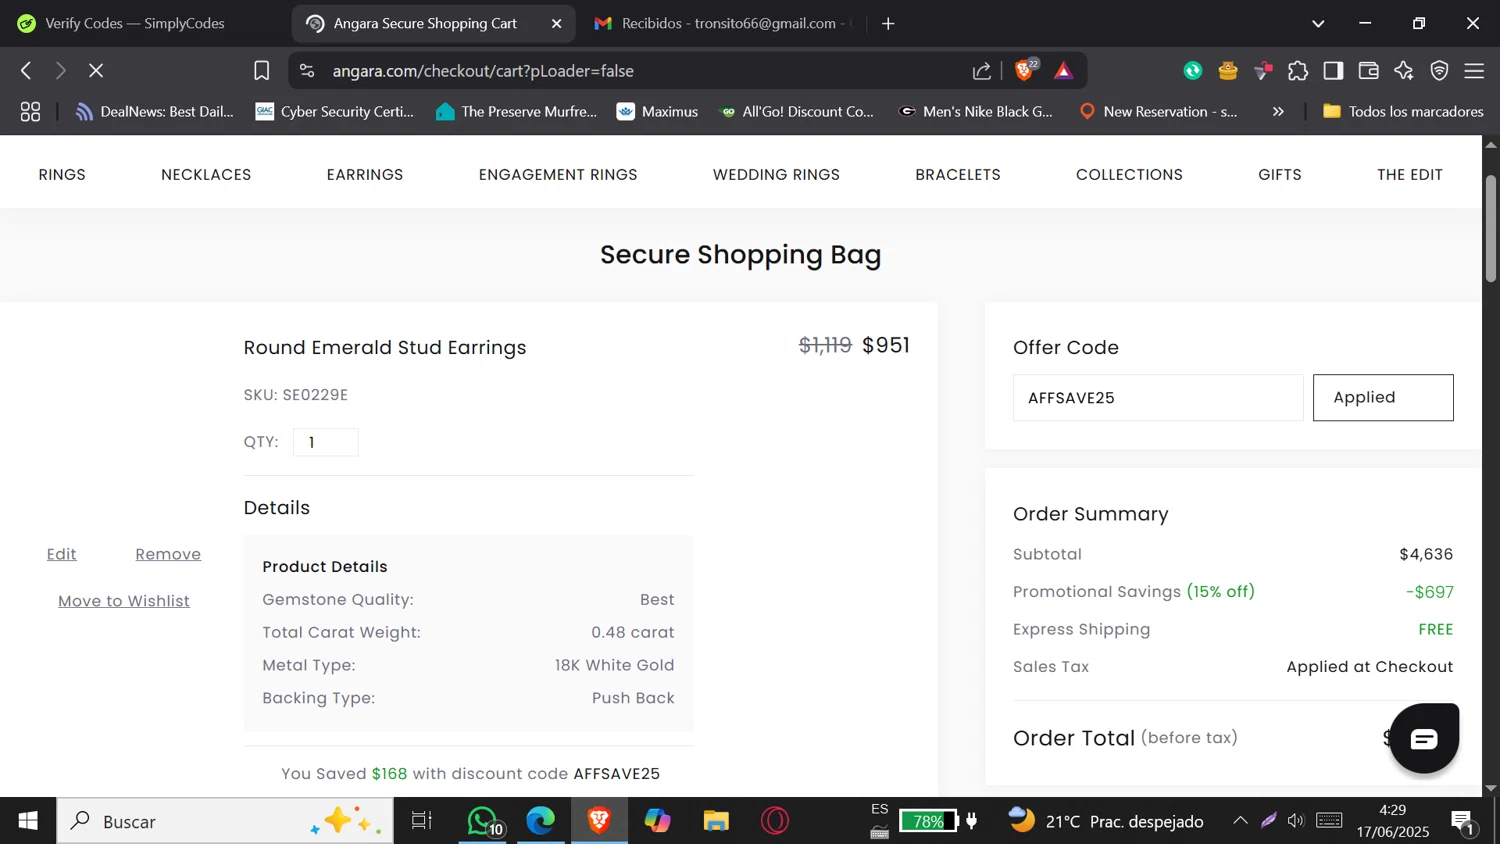Viewport: 1500px width, 844px height.
Task: Bookmark this page with the bookmark icon
Action: pyautogui.click(x=261, y=71)
